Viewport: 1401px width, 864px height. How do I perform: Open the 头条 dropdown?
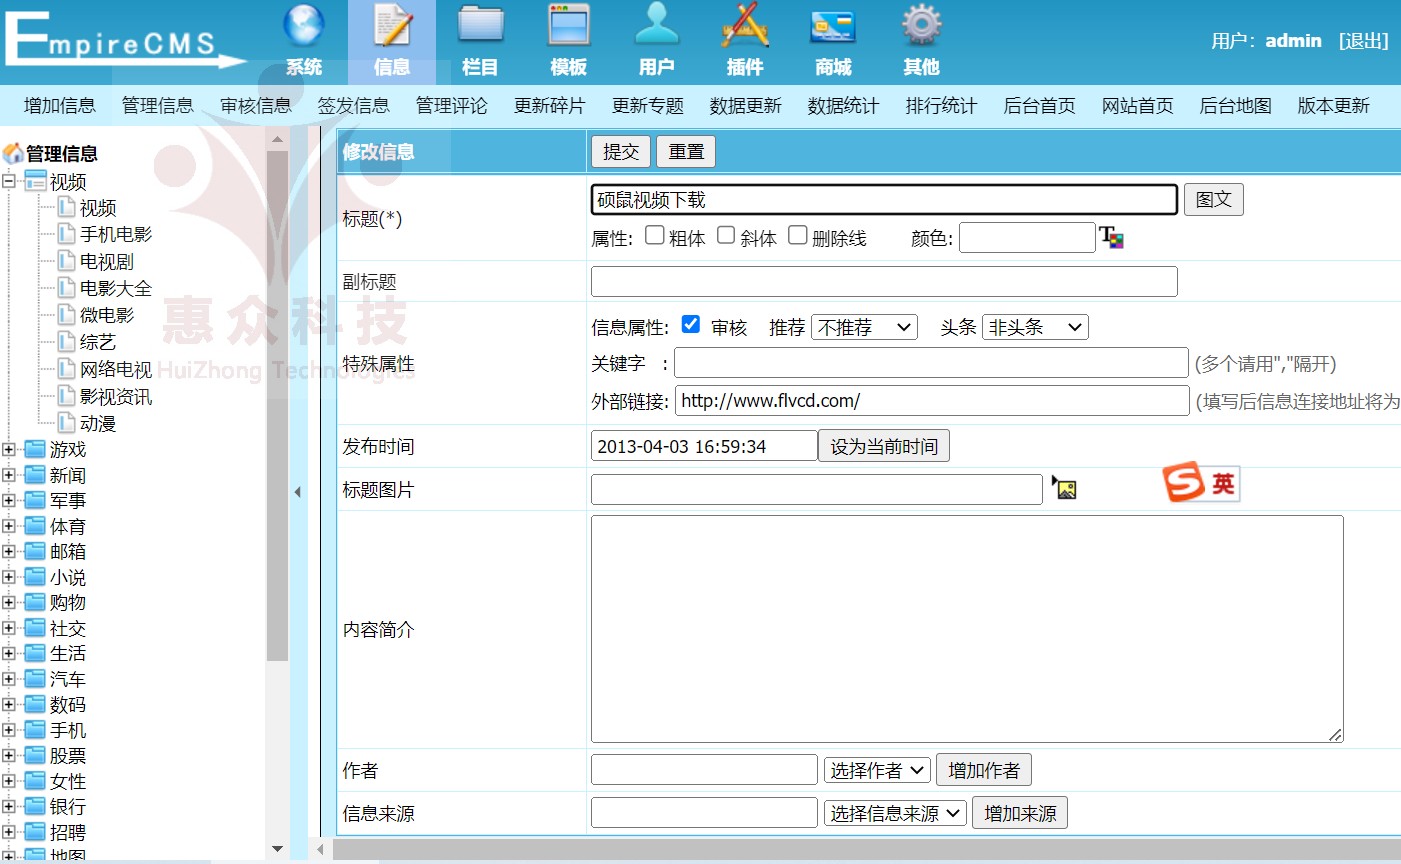tap(1035, 327)
